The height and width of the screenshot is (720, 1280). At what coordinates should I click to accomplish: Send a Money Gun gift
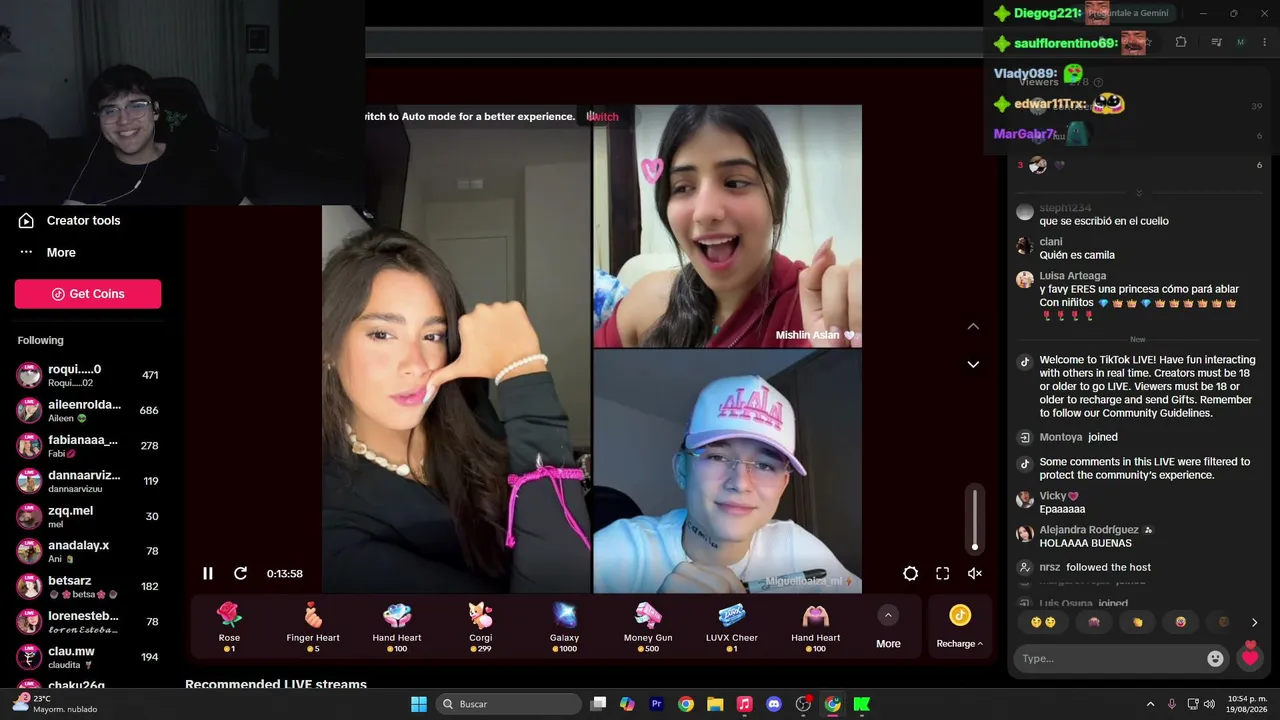648,627
